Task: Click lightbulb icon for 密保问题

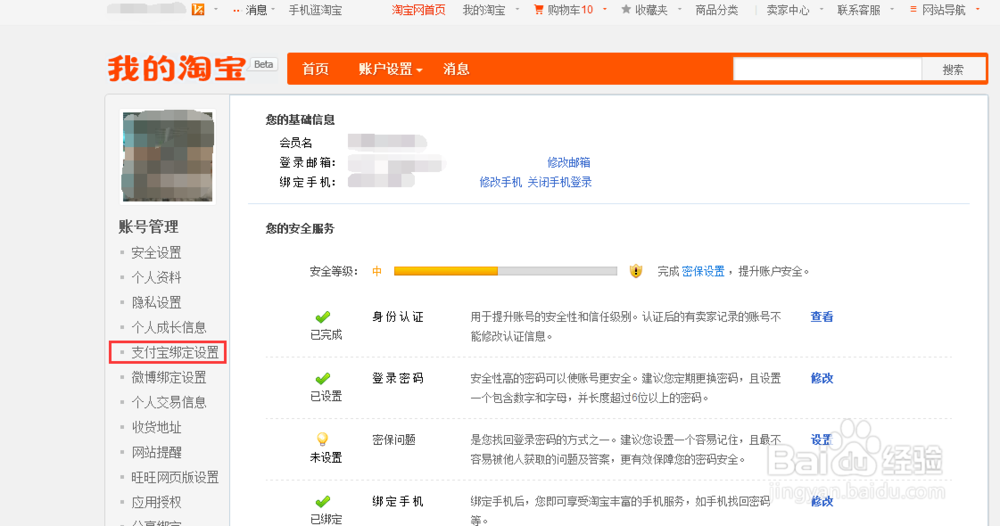Action: click(x=322, y=439)
